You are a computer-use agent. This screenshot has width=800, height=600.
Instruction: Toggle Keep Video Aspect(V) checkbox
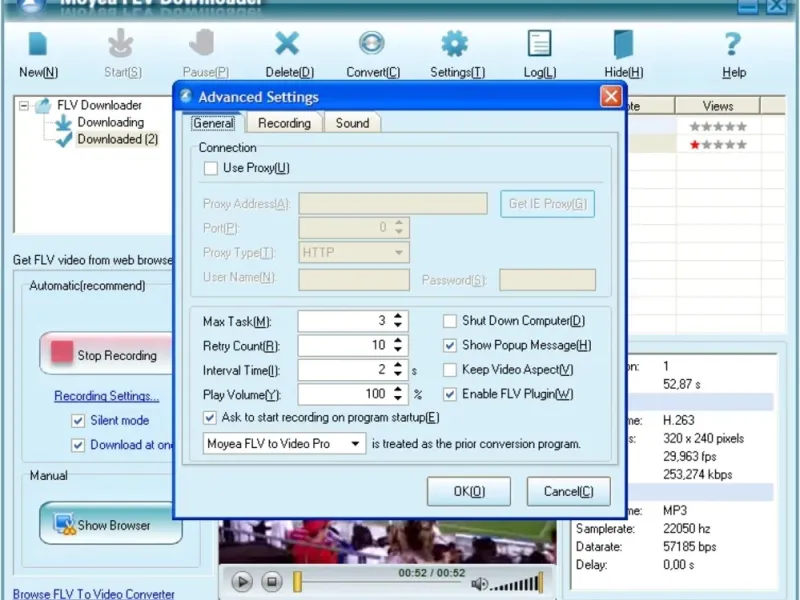click(449, 370)
